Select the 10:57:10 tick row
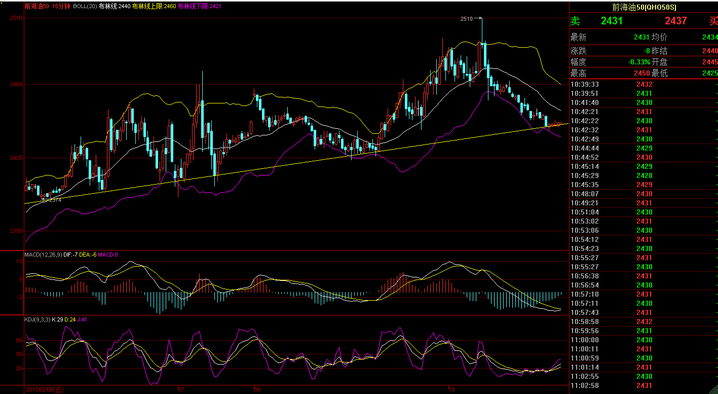This screenshot has height=394, width=718. [643, 294]
